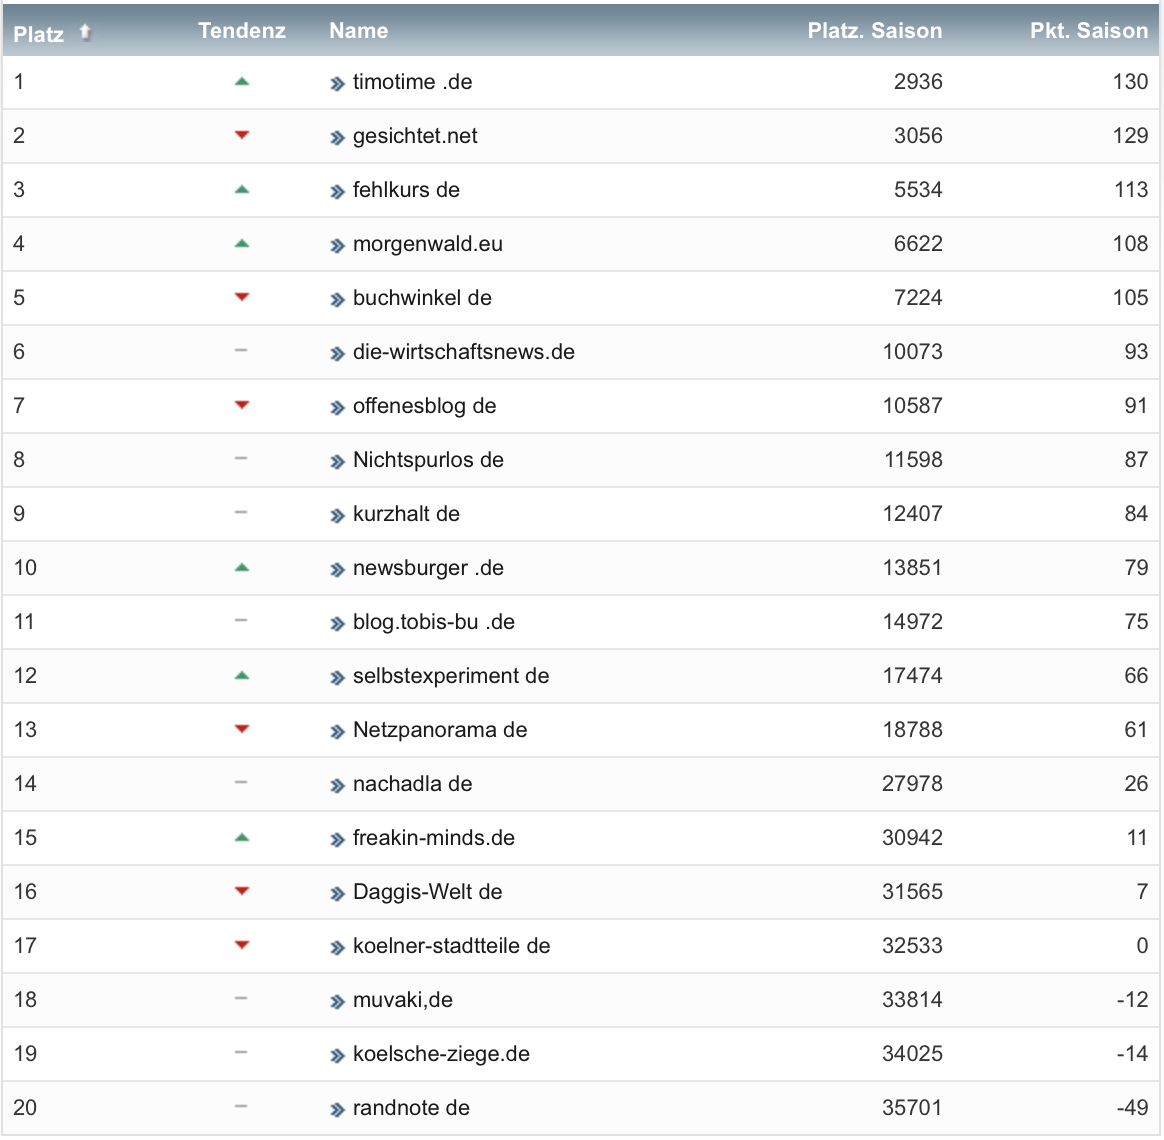Open the buchwinkel de link
This screenshot has width=1164, height=1140.
tap(422, 298)
